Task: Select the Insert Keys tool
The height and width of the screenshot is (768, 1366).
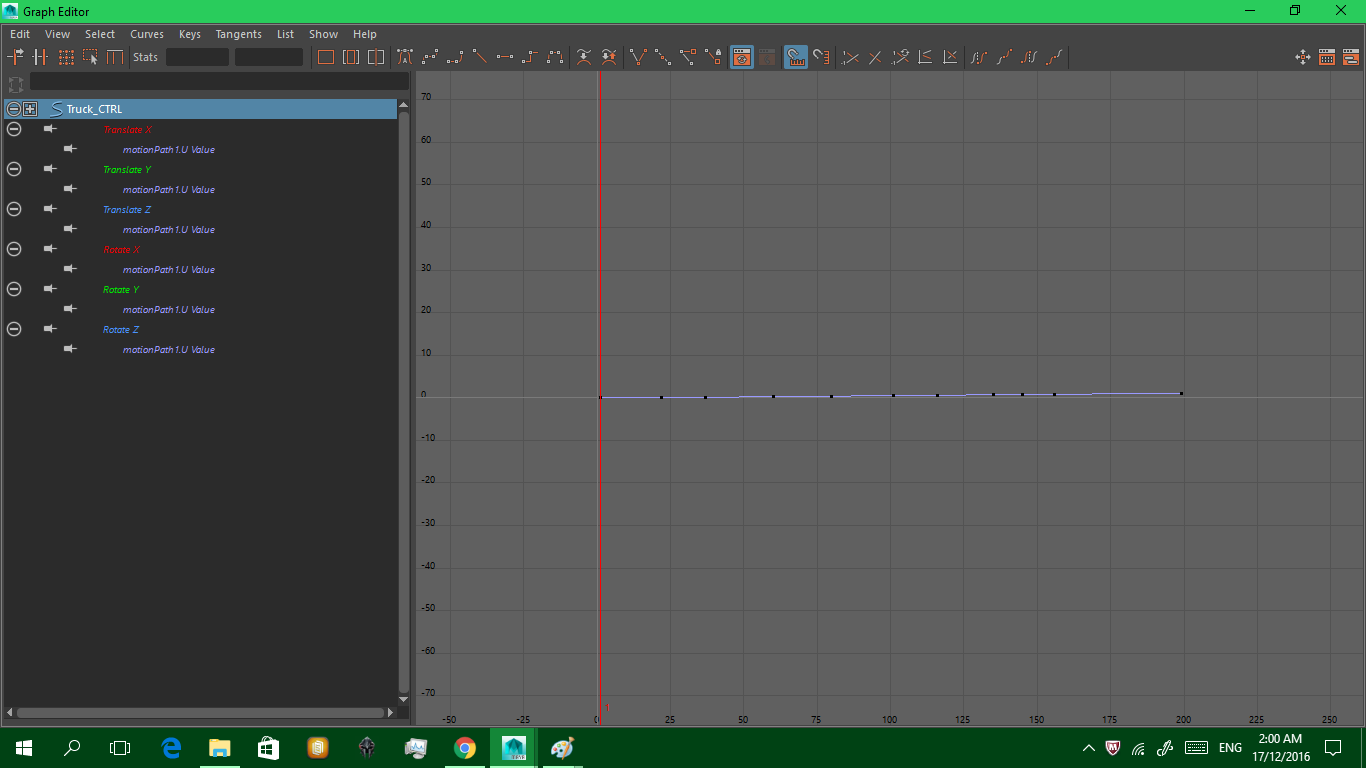Action: pos(38,57)
